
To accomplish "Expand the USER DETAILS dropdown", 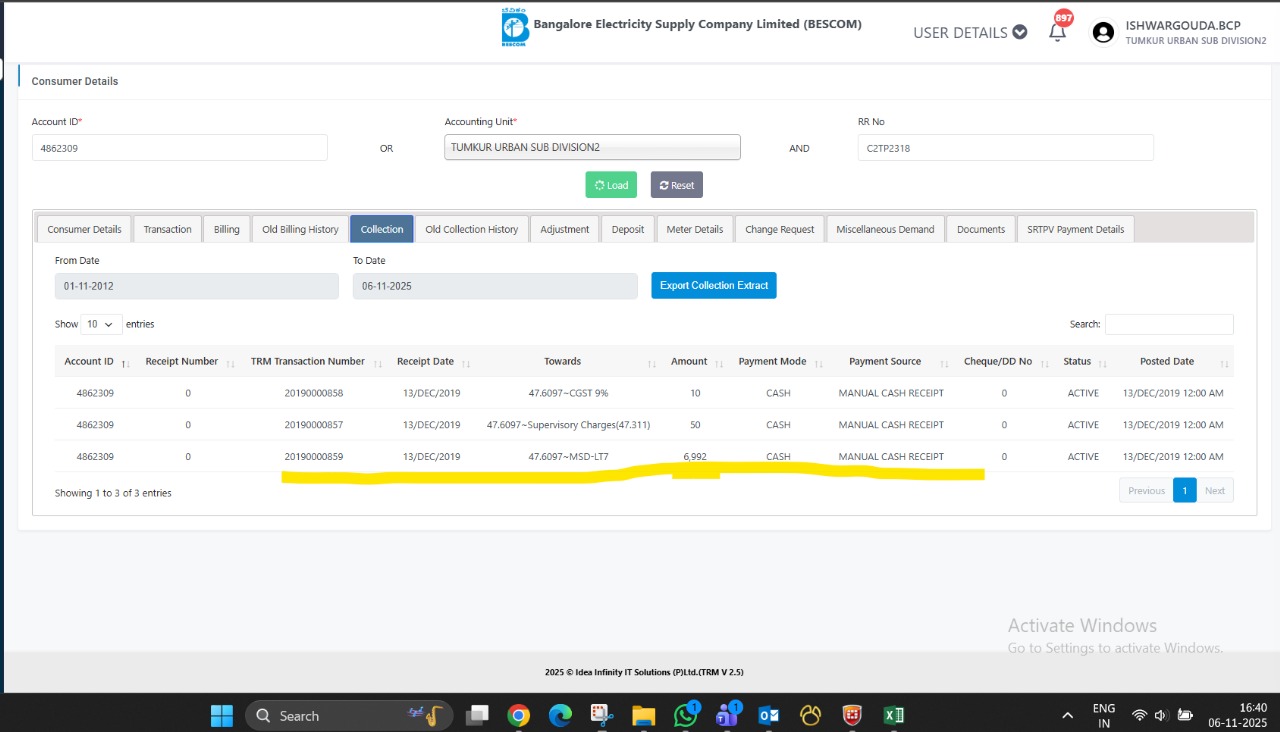I will tap(969, 32).
